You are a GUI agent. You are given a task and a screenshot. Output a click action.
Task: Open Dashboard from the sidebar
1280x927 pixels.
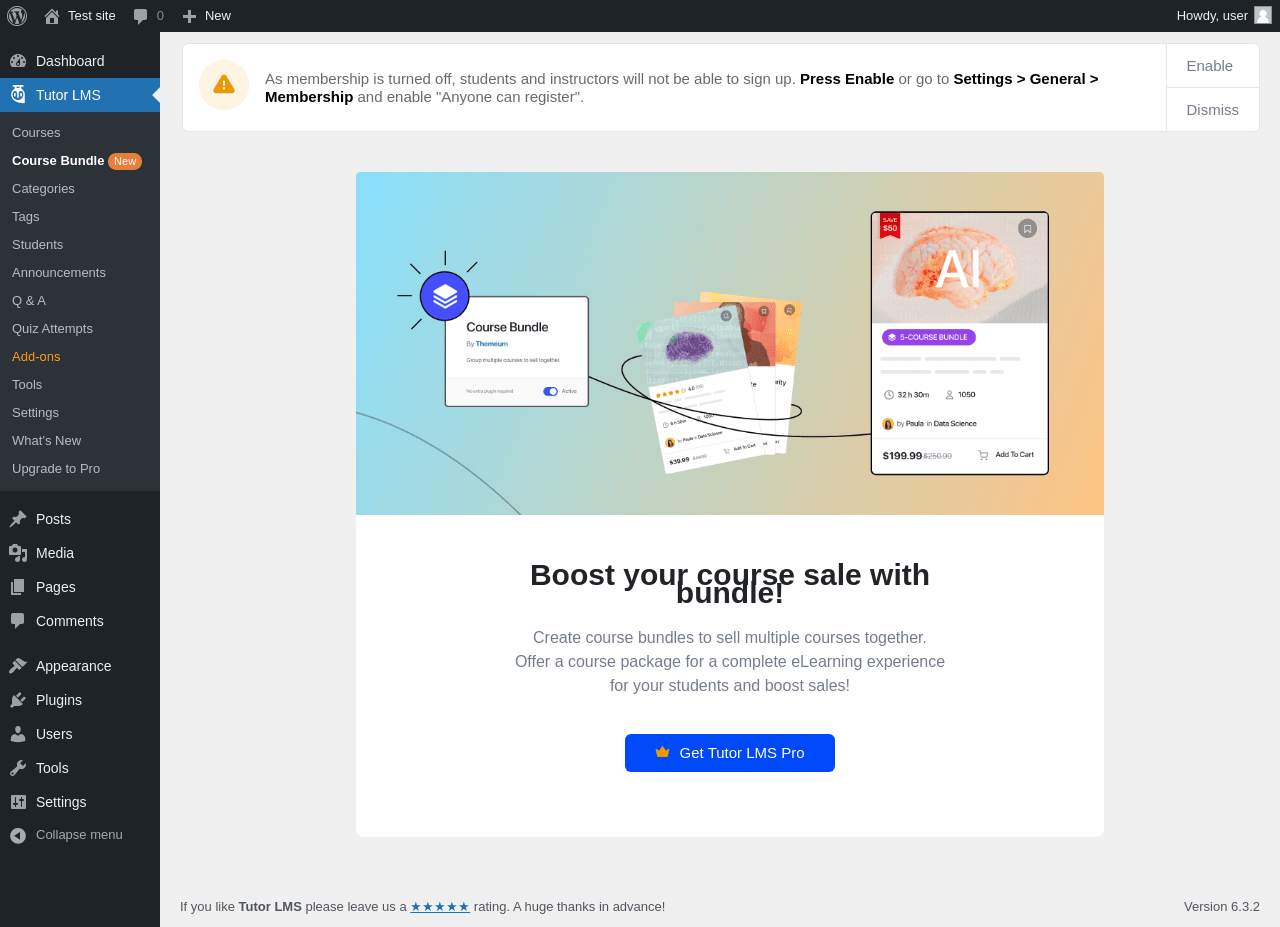coord(80,61)
